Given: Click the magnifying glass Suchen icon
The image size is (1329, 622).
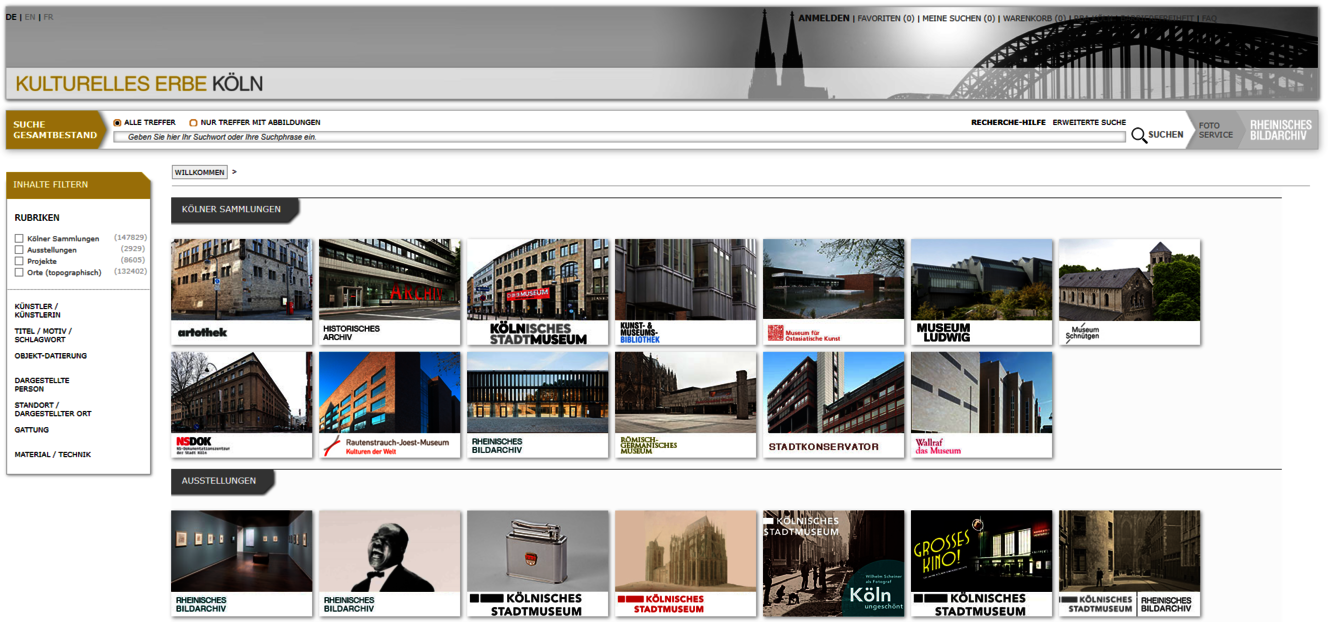Looking at the screenshot, I should coord(1139,135).
